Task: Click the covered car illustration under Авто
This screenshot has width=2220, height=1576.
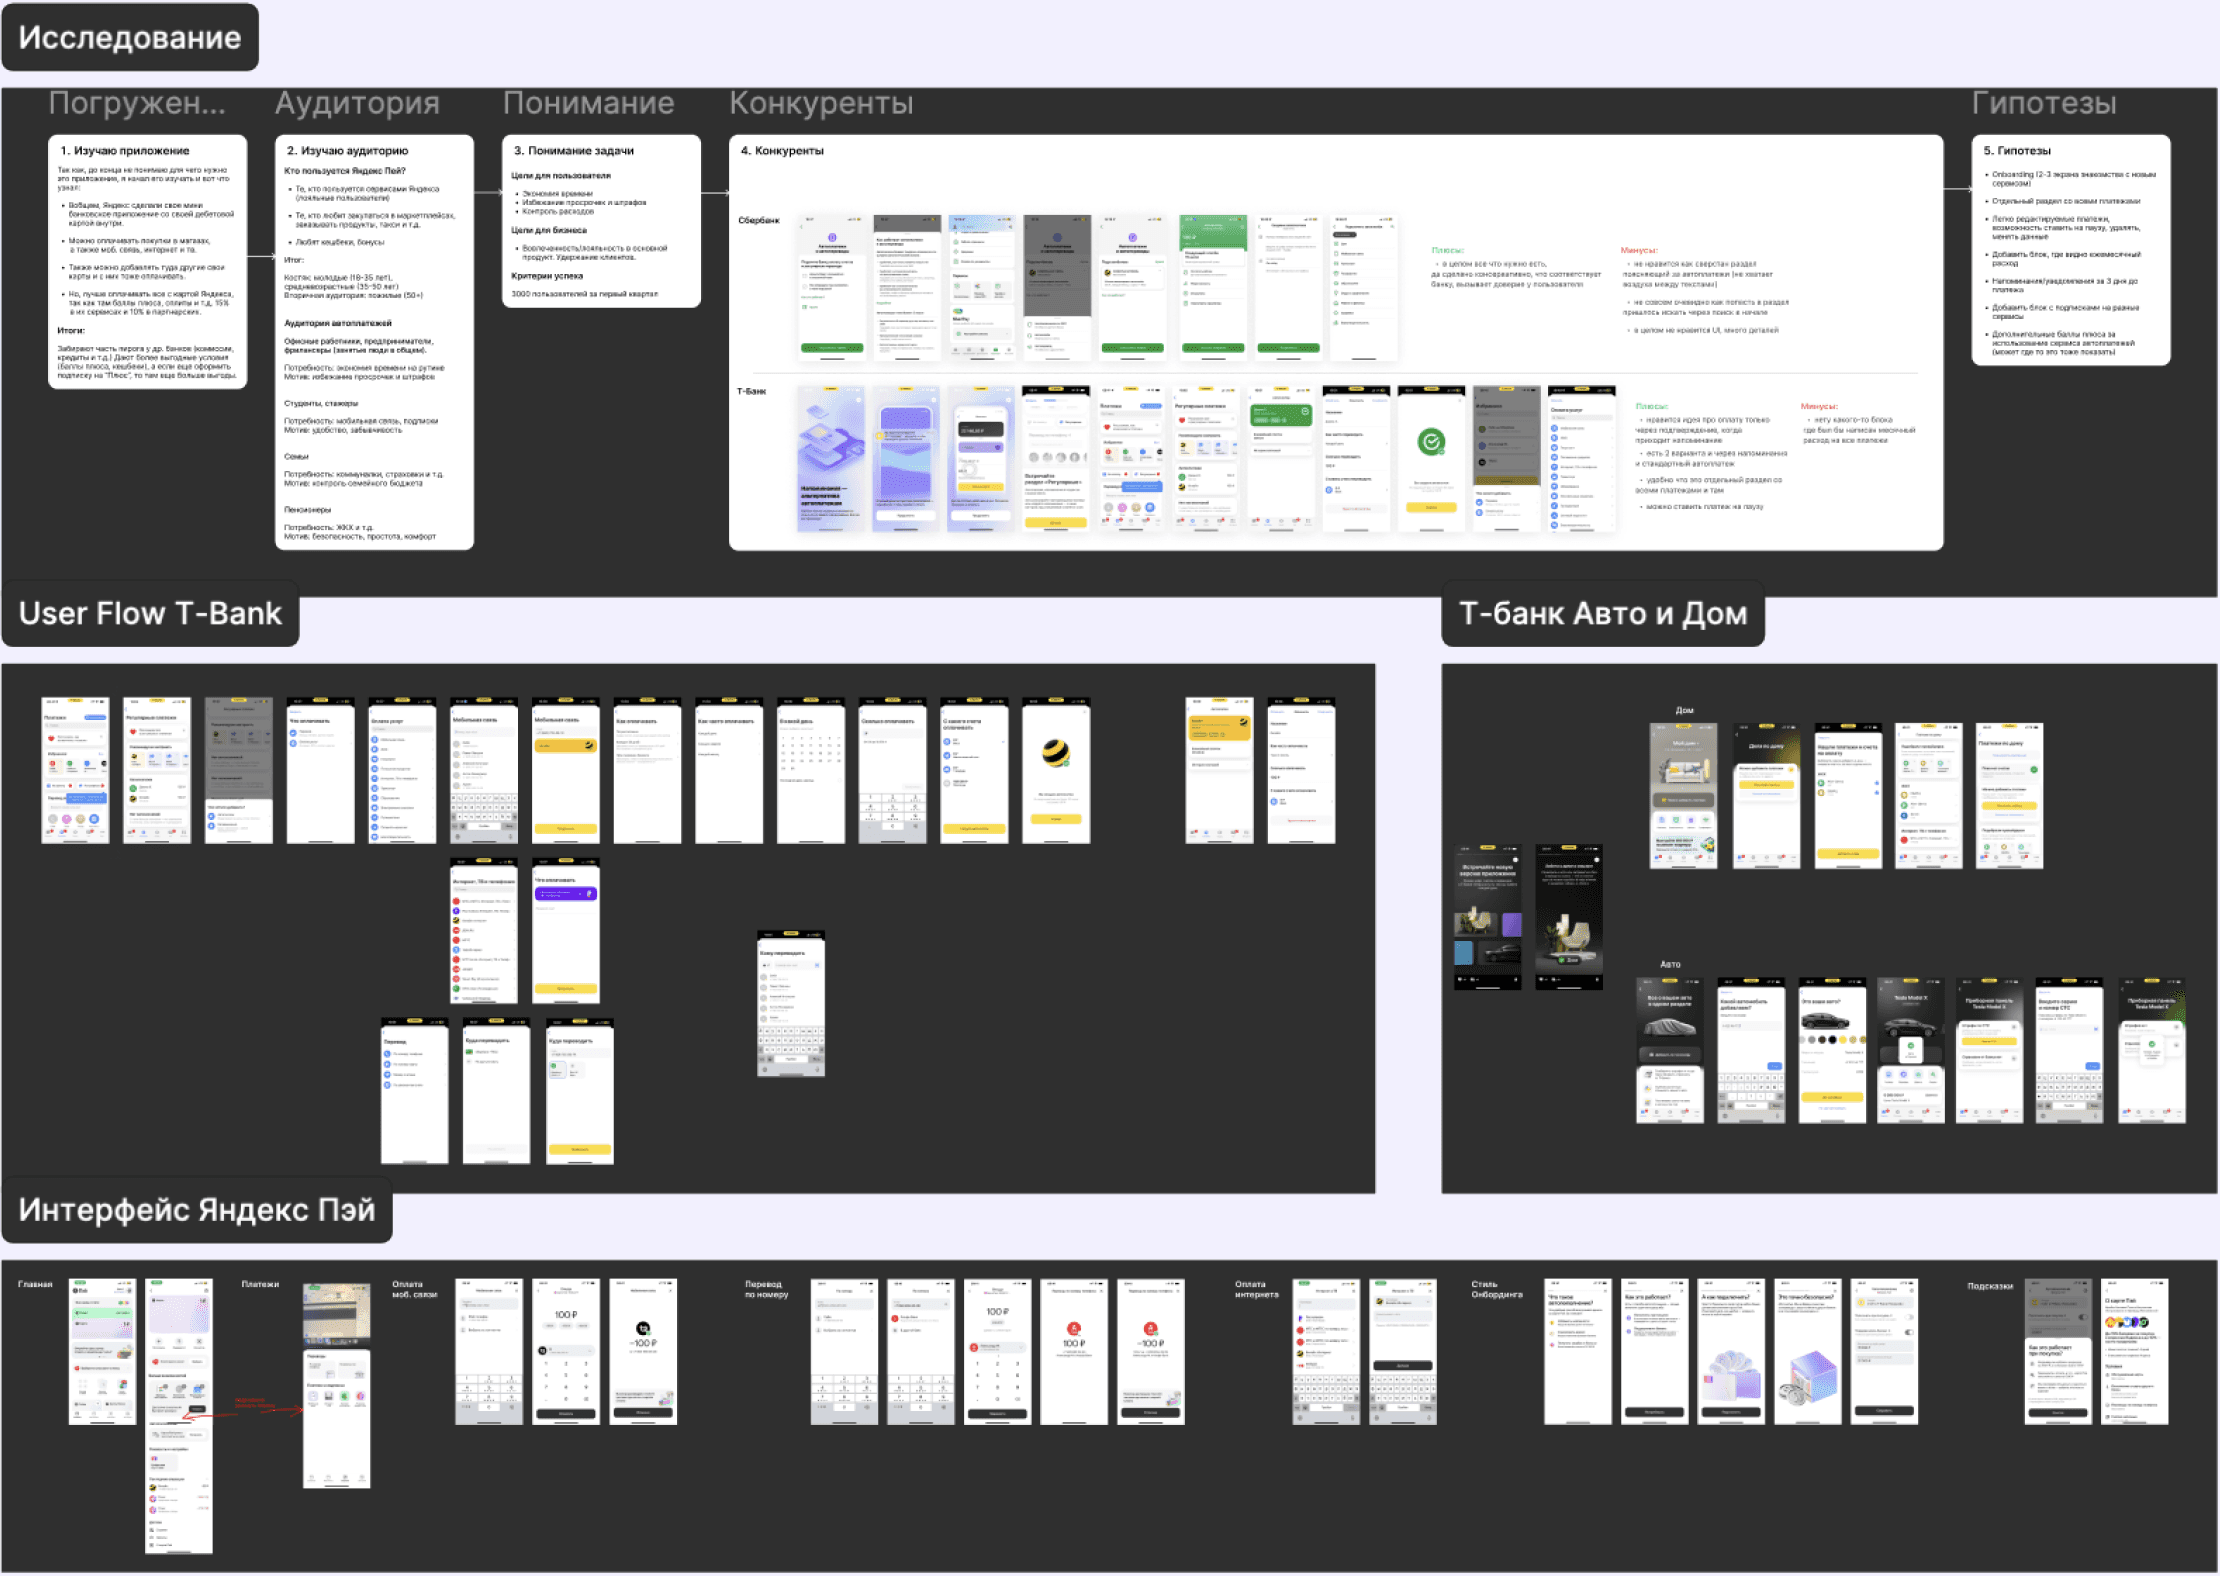Action: click(1669, 1026)
